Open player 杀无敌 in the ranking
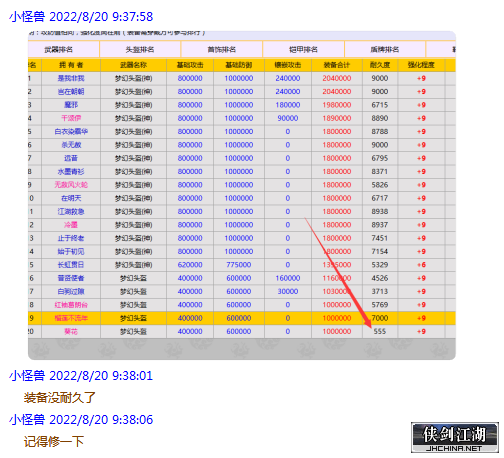 point(71,145)
